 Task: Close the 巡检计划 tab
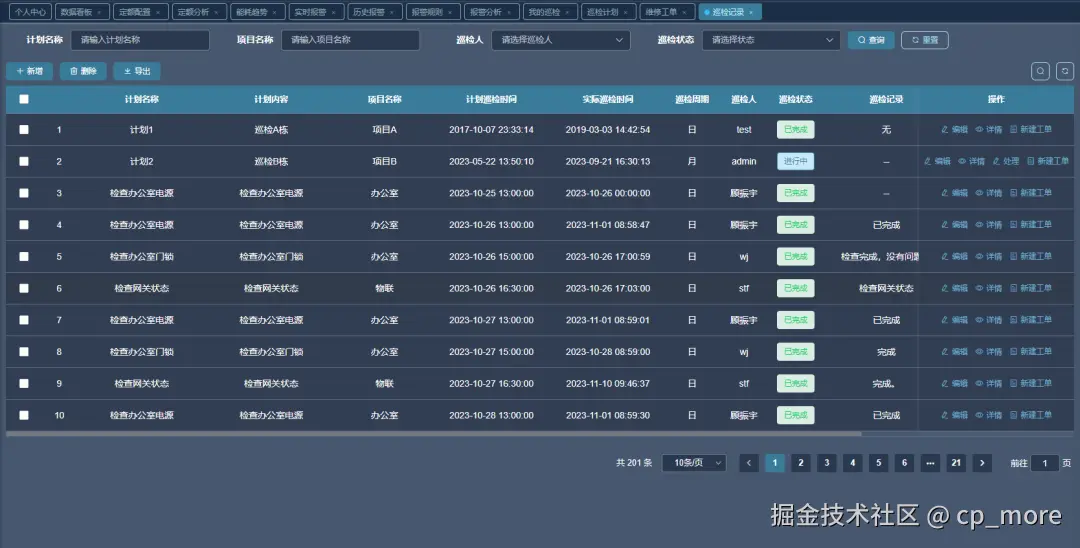point(625,12)
